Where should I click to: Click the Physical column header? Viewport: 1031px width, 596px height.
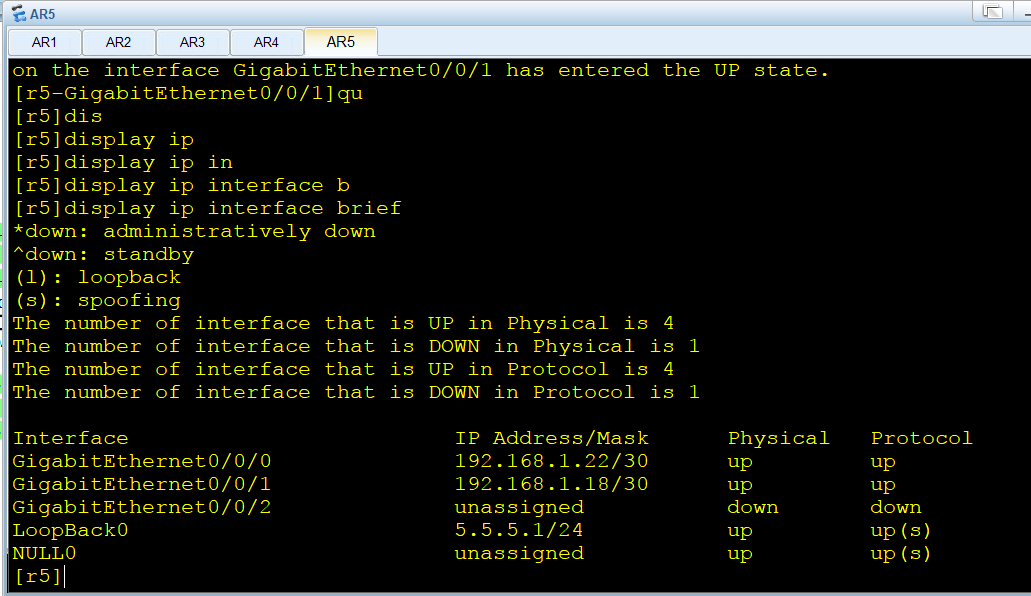779,438
